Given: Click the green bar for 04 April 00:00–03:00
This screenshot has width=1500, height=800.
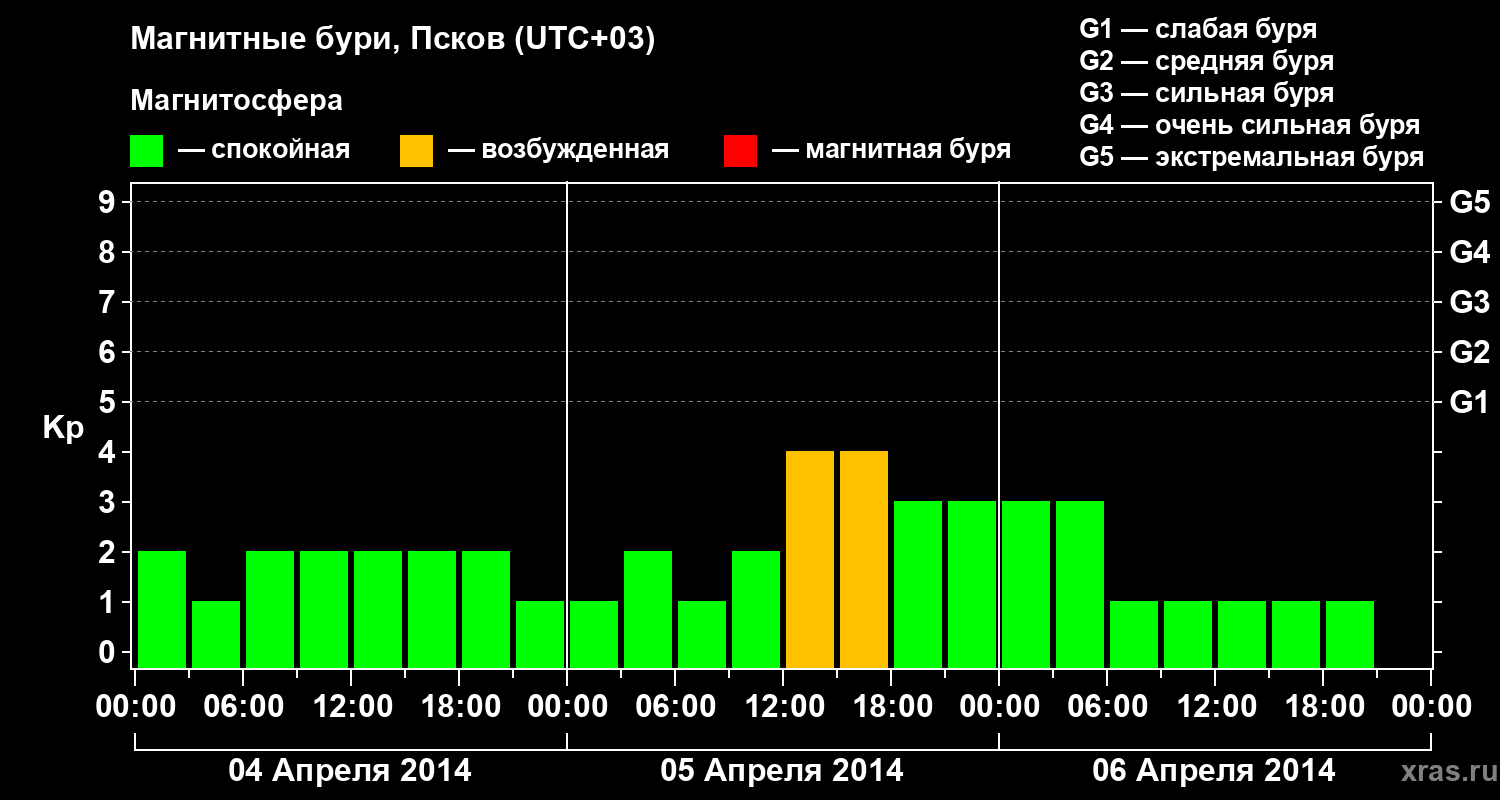Looking at the screenshot, I should 162,609.
